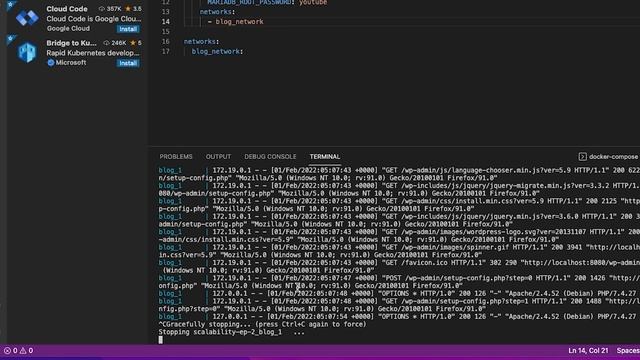The image size is (640, 360).
Task: Click the Spaces indentation setting
Action: pyautogui.click(x=628, y=351)
